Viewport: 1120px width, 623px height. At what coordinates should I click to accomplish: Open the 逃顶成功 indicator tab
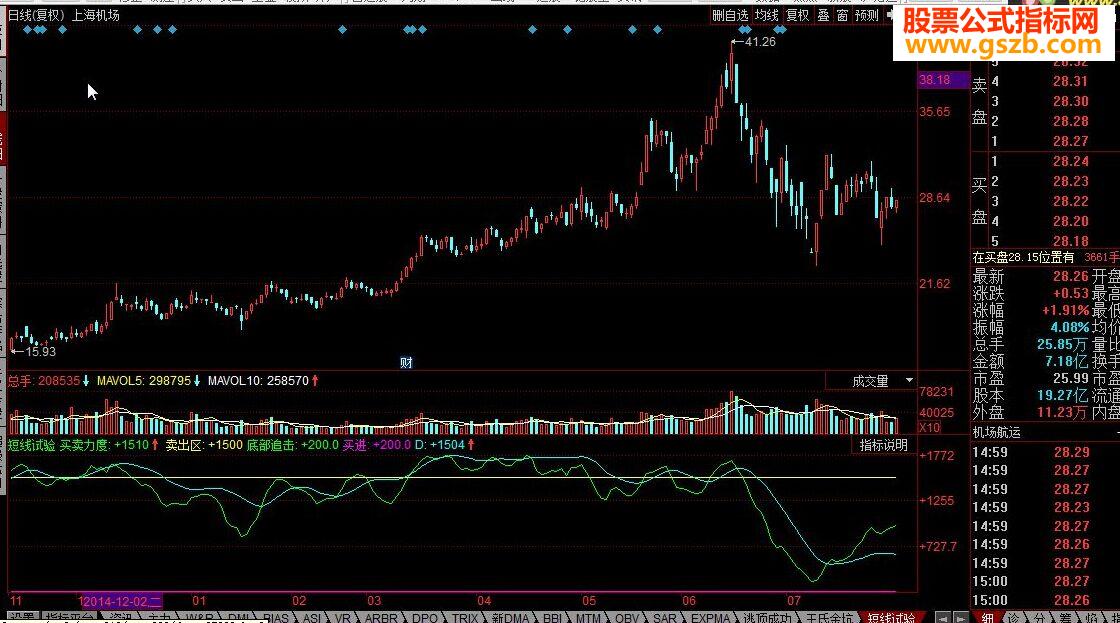tap(767, 617)
